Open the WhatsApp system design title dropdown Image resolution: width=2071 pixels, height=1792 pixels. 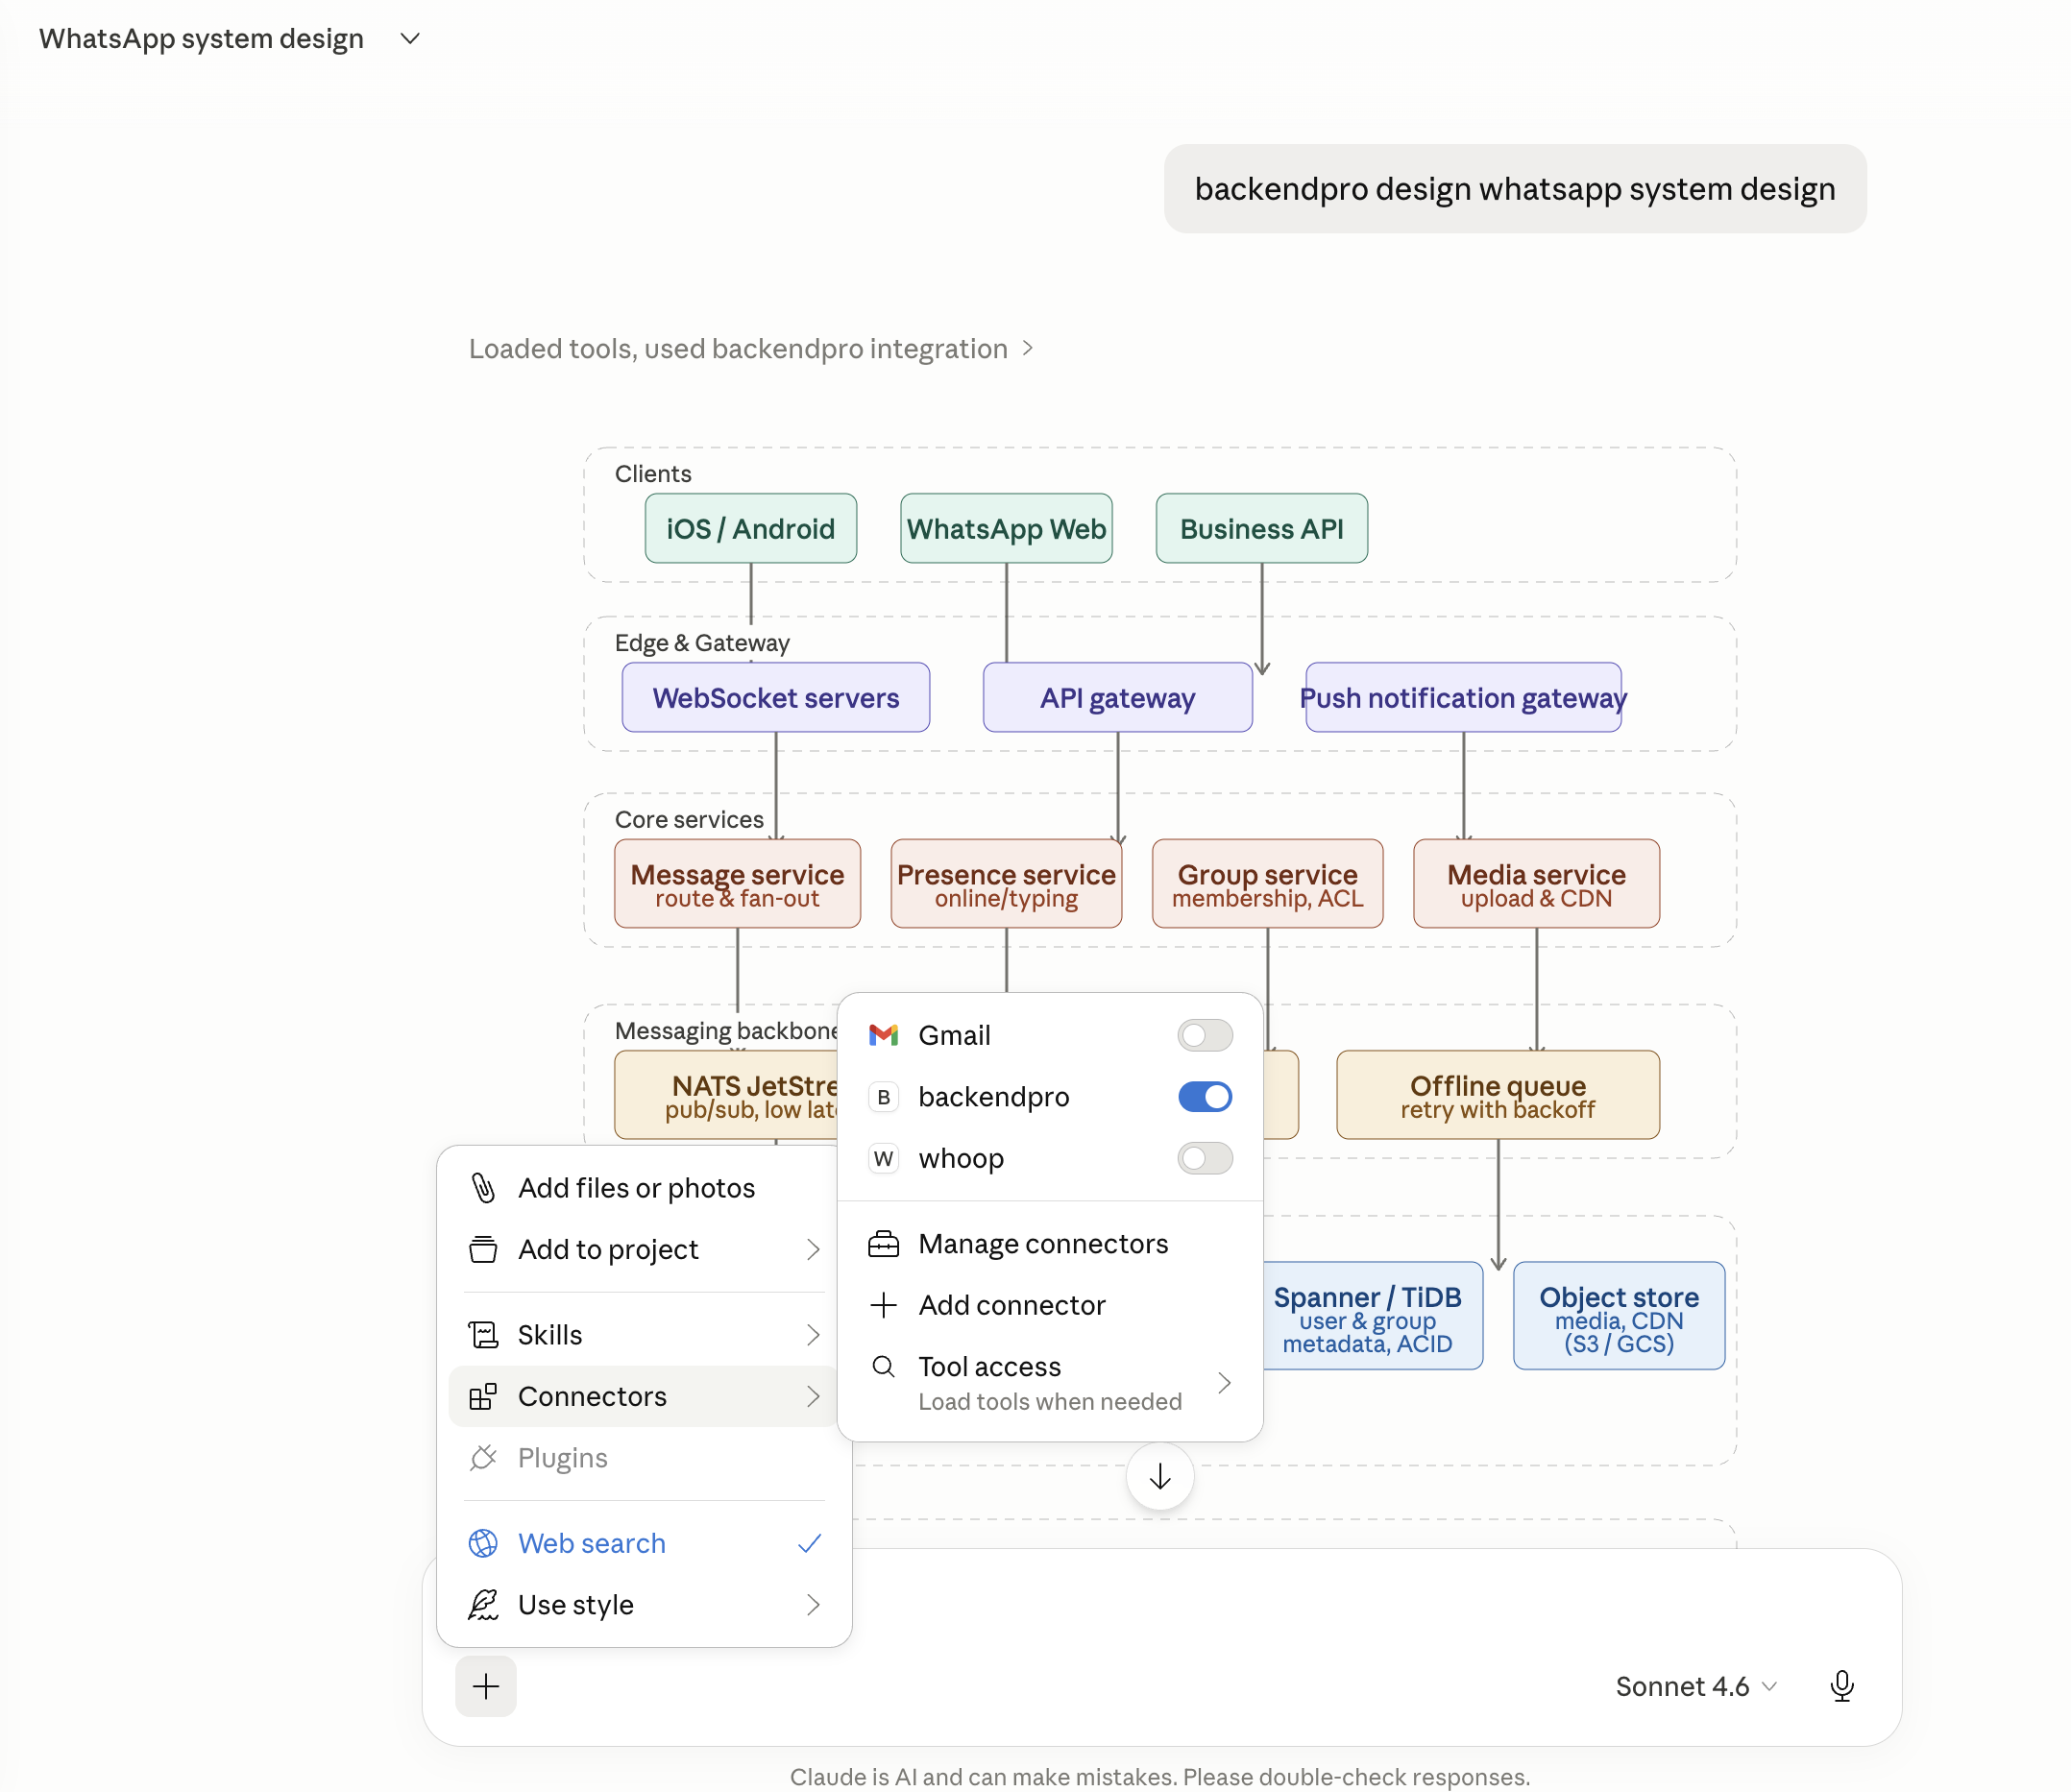tap(410, 38)
